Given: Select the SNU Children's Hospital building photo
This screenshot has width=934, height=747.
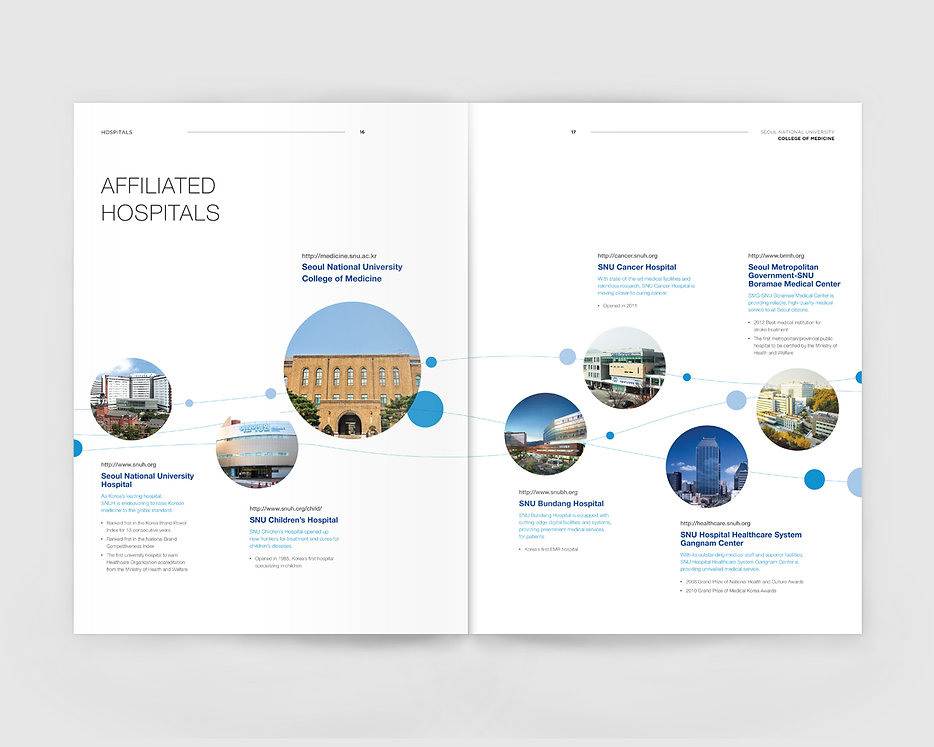Looking at the screenshot, I should coord(256,452).
